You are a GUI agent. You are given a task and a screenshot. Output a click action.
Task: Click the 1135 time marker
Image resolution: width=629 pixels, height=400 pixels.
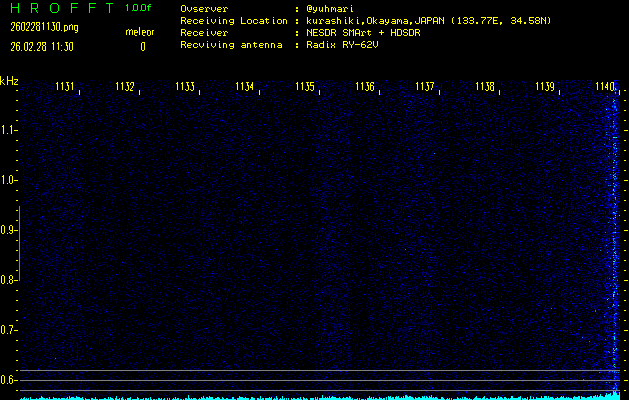coord(304,87)
